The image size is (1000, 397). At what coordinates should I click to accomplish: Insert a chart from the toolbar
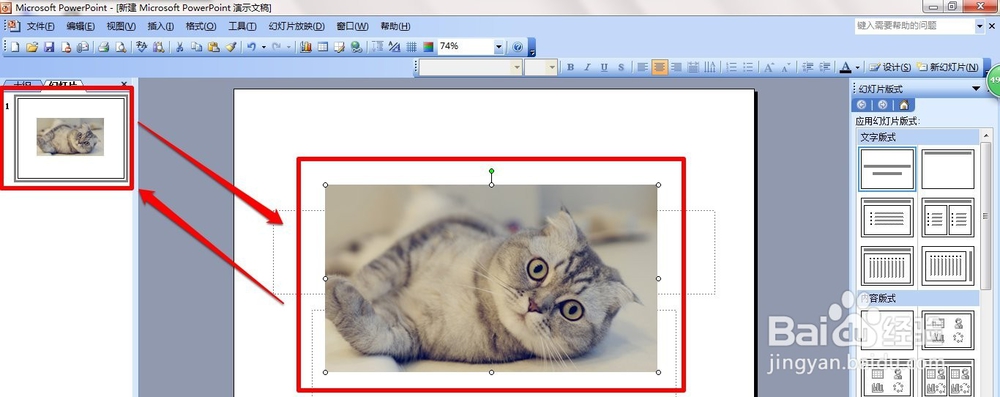(x=305, y=47)
